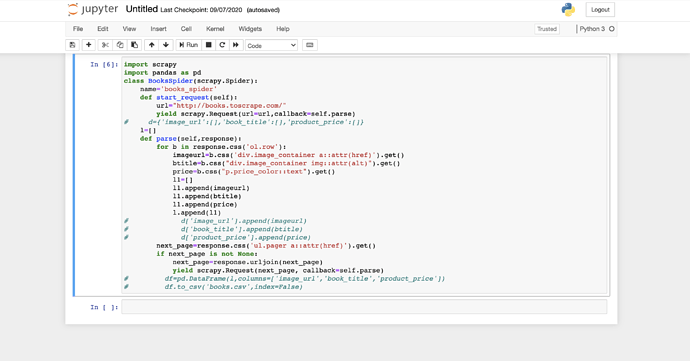
Task: Move selected cell up arrow
Action: [151, 45]
